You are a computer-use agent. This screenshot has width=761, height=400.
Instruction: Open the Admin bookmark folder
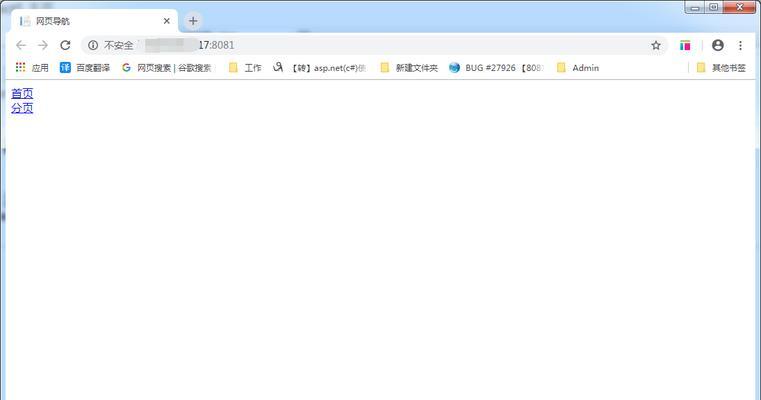coord(578,68)
